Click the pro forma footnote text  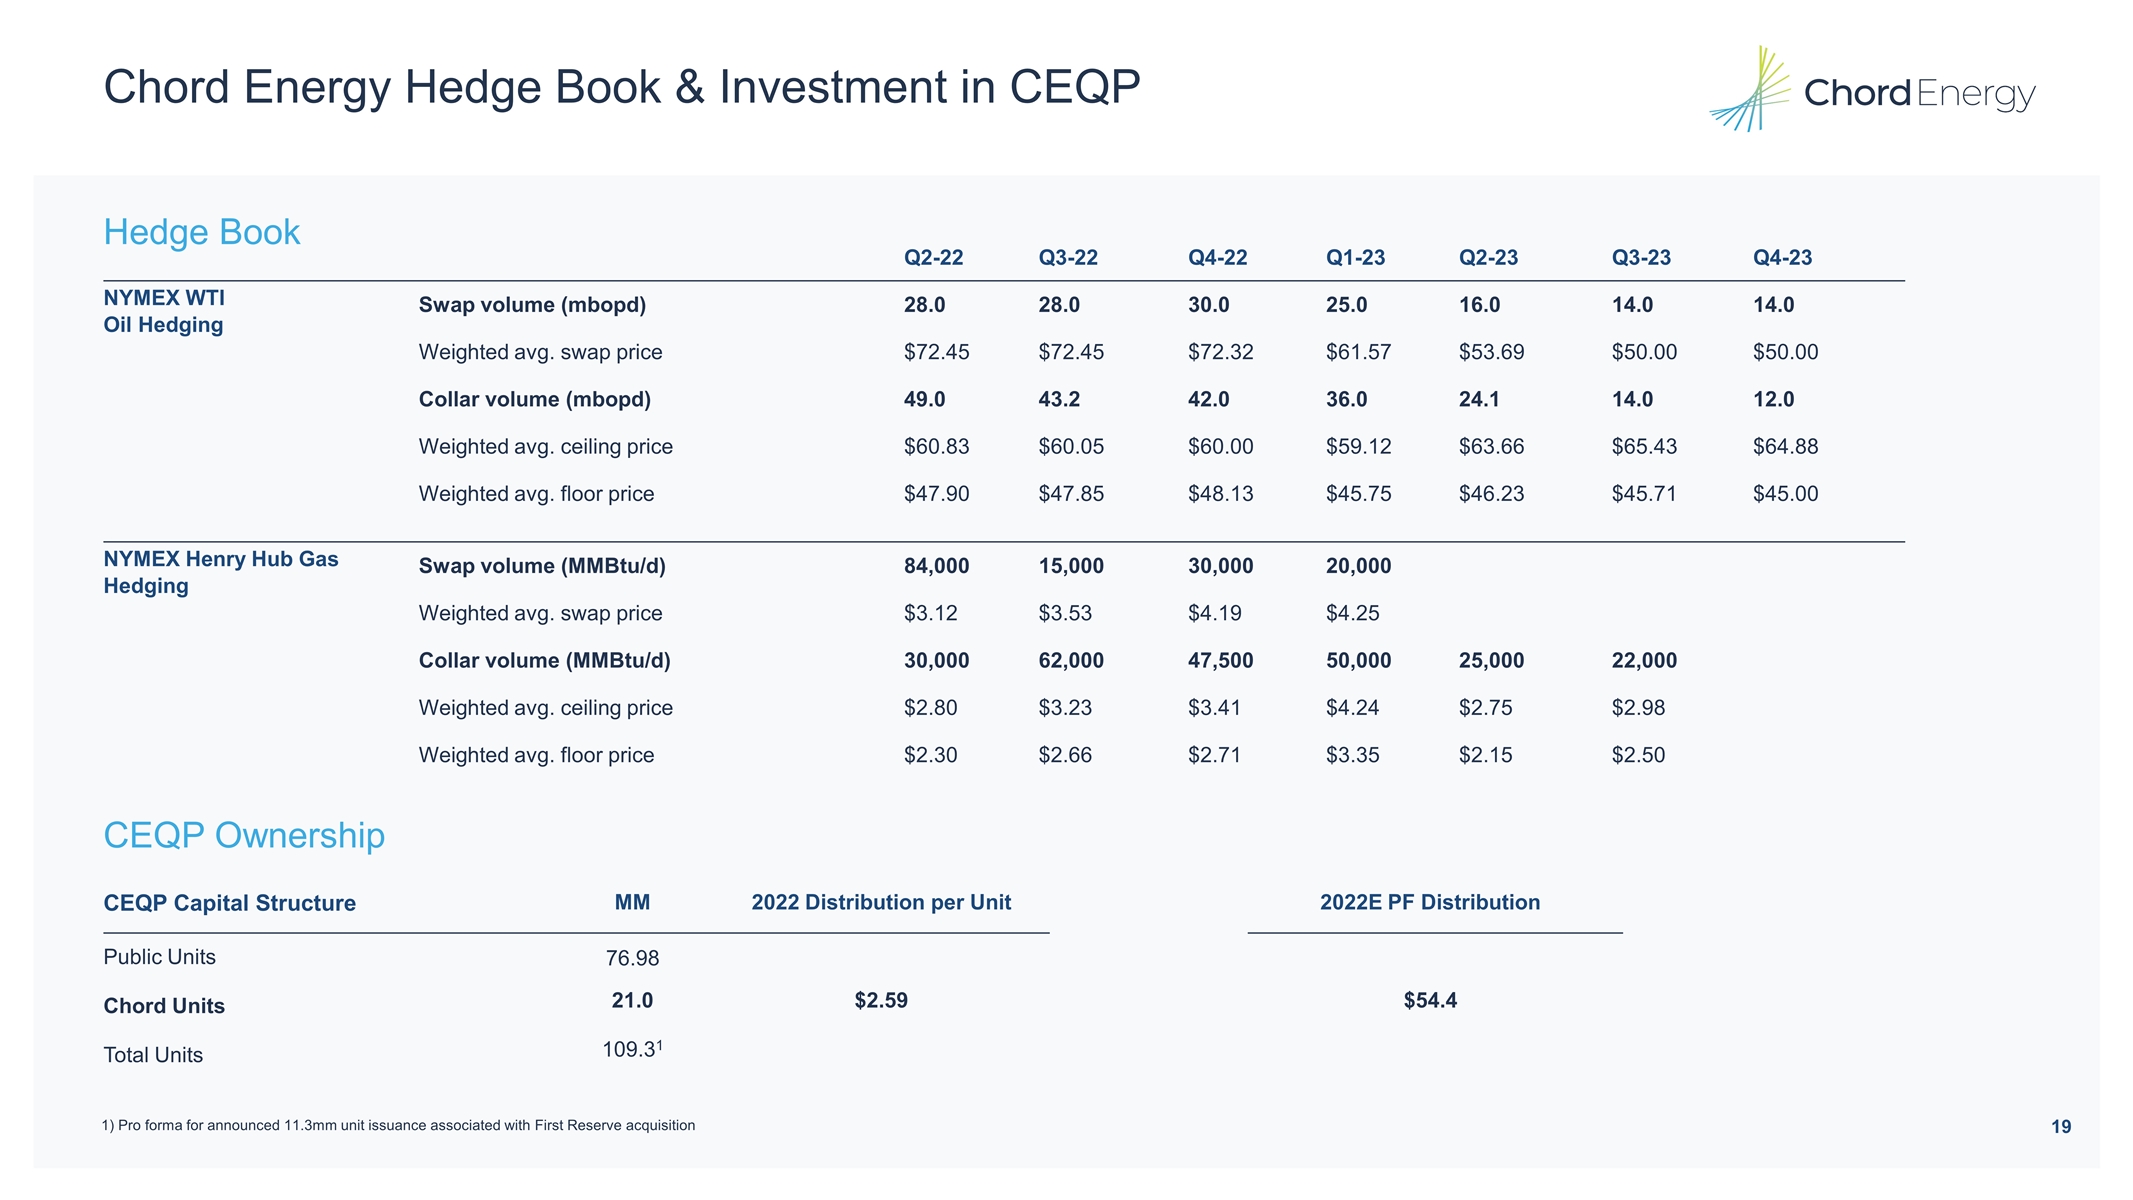[x=398, y=1126]
